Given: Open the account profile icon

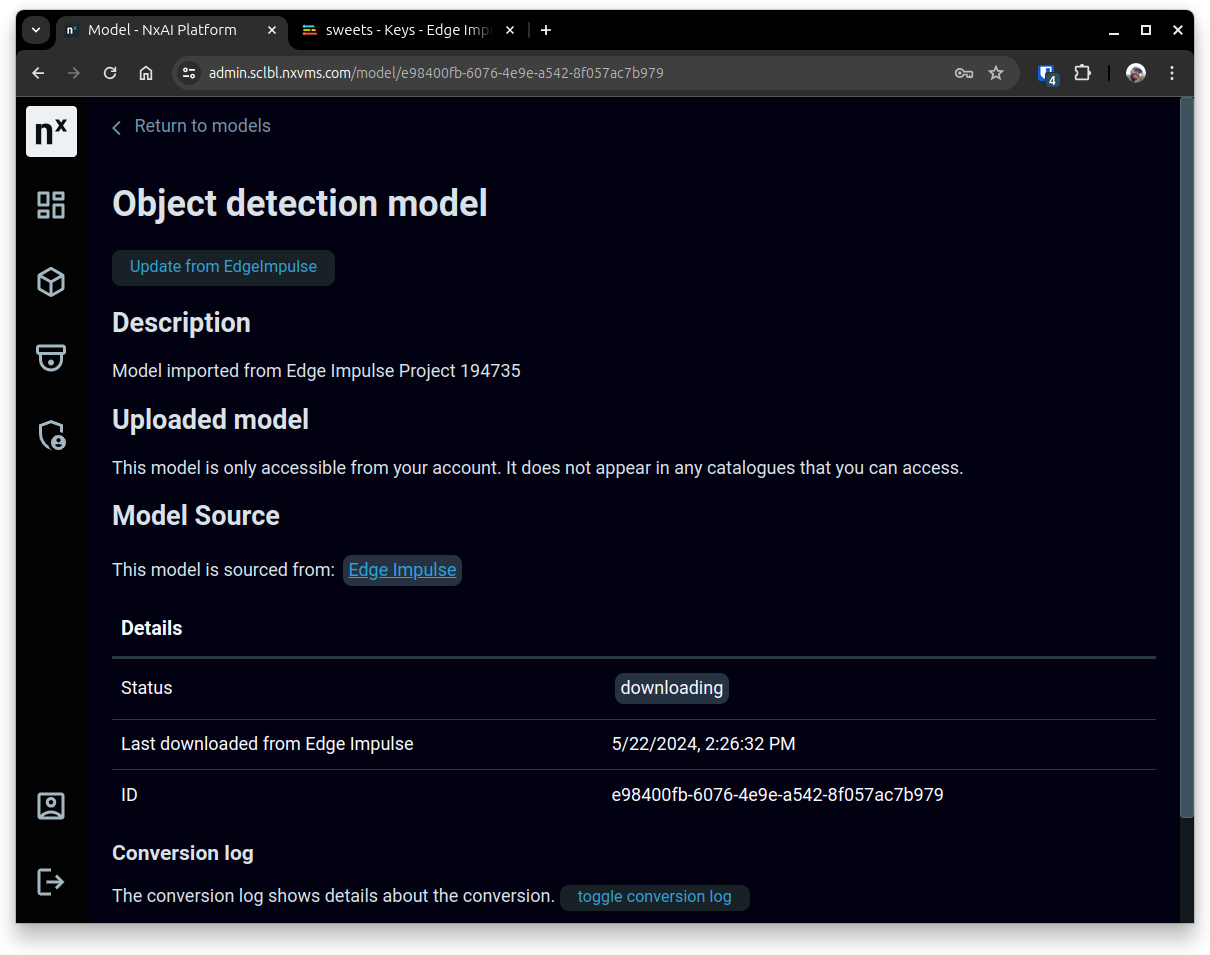Looking at the screenshot, I should click(51, 806).
